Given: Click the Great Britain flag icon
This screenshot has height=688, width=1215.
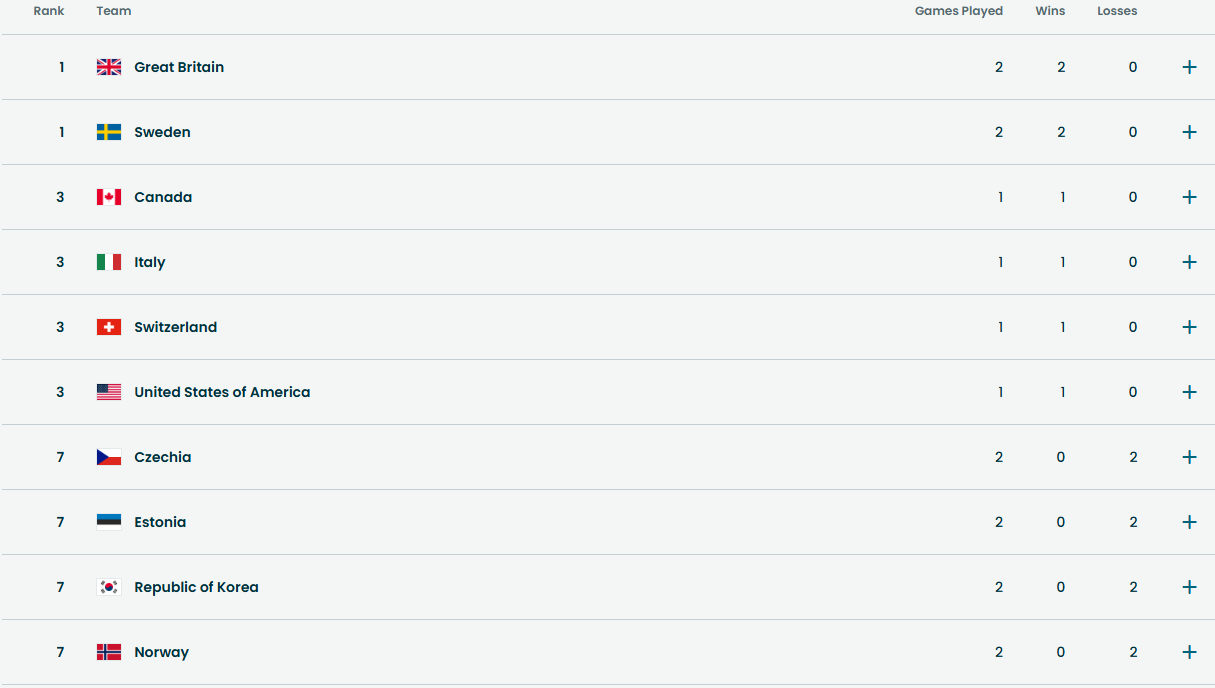Looking at the screenshot, I should pos(109,67).
